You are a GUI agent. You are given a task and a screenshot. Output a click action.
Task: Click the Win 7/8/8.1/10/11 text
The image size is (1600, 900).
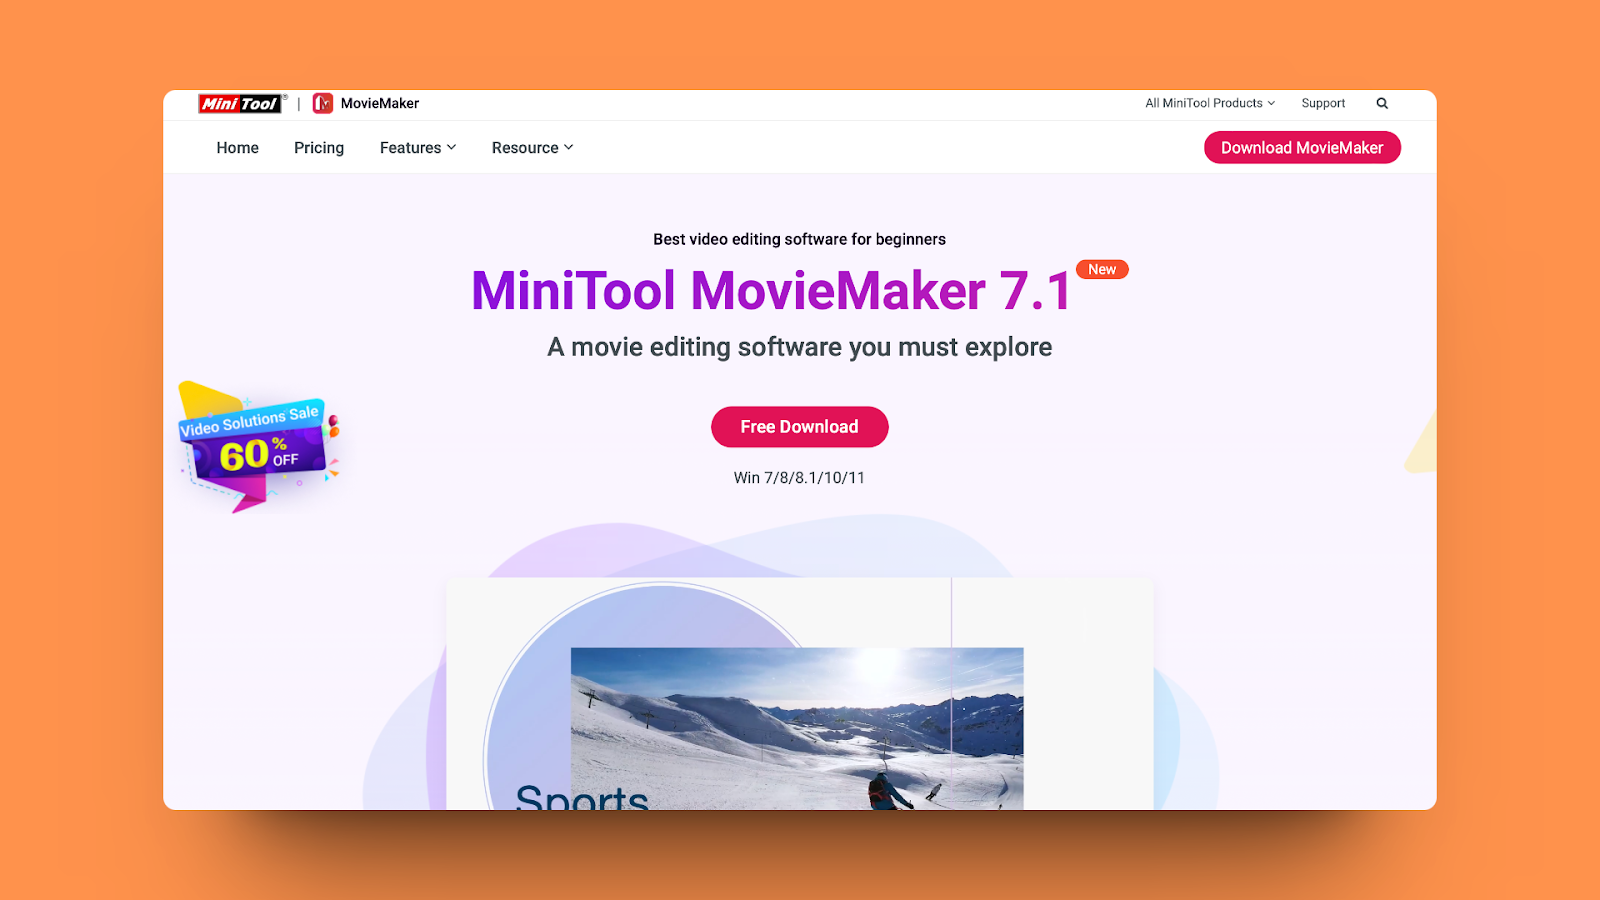(x=799, y=478)
